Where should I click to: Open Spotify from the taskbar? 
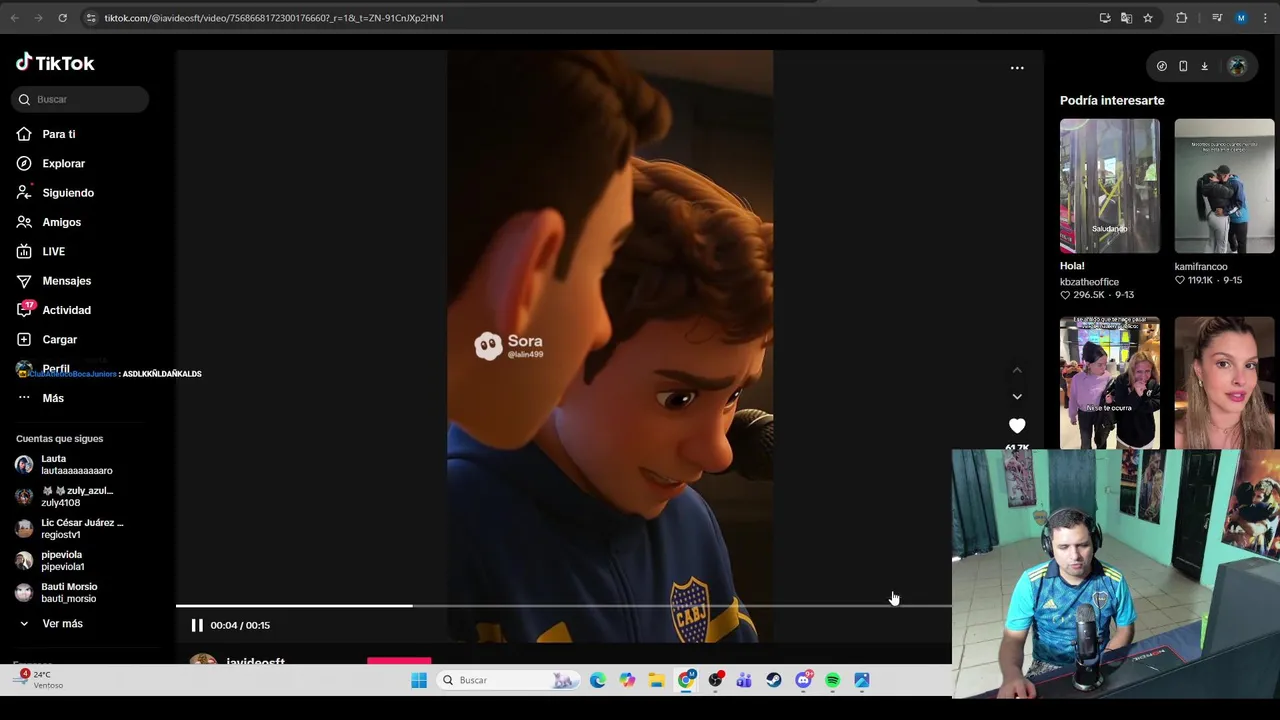coord(832,680)
